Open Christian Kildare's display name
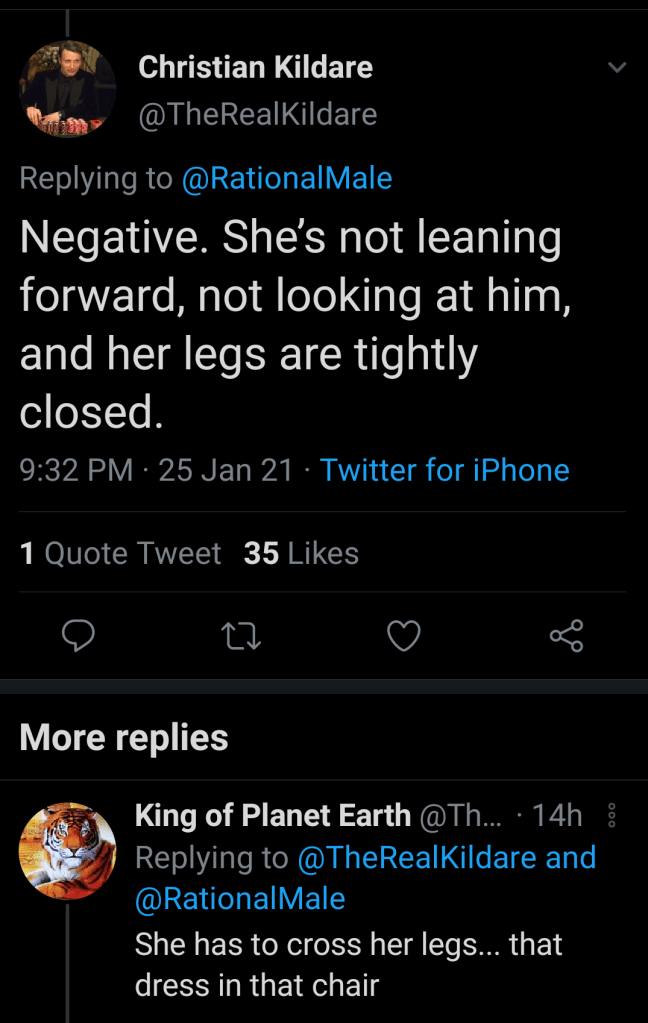 point(255,67)
